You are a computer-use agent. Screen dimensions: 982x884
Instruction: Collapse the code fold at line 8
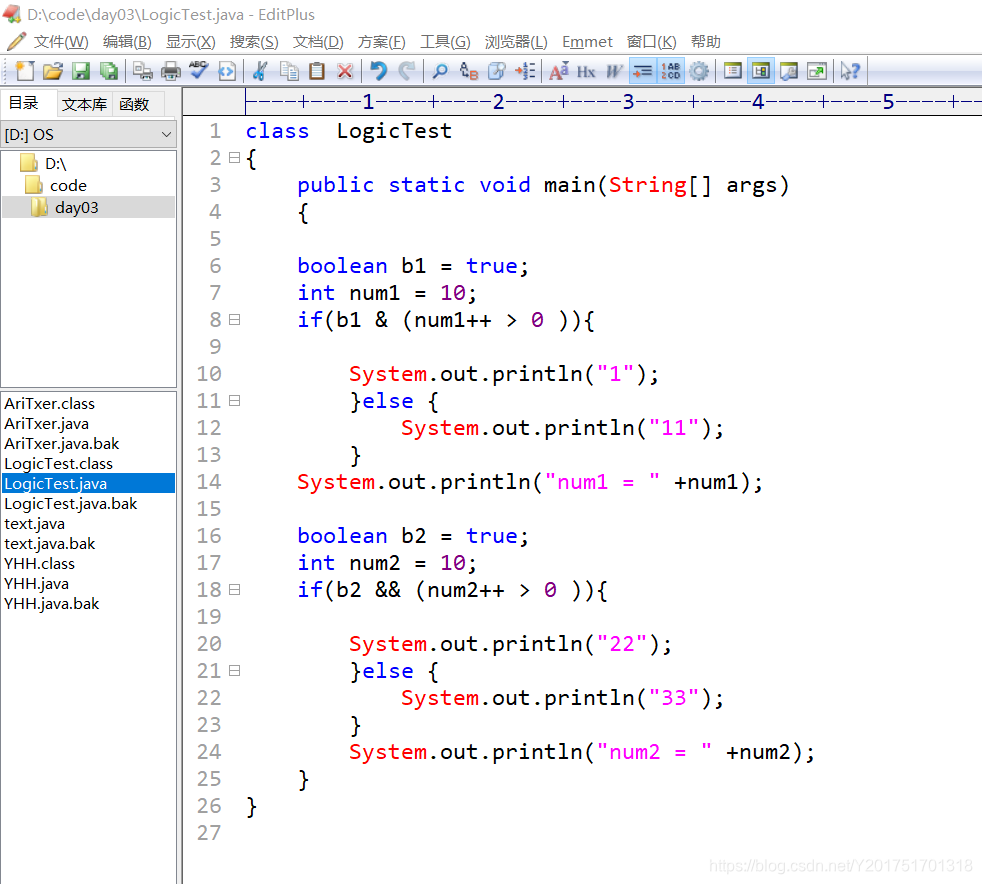tap(234, 320)
